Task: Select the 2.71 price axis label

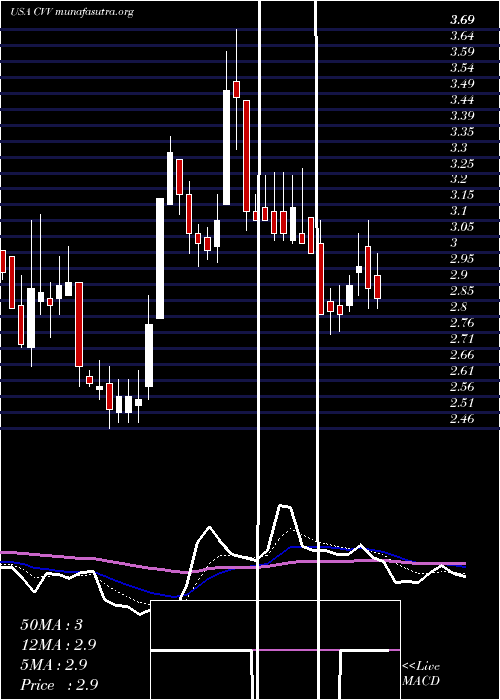Action: pos(462,339)
